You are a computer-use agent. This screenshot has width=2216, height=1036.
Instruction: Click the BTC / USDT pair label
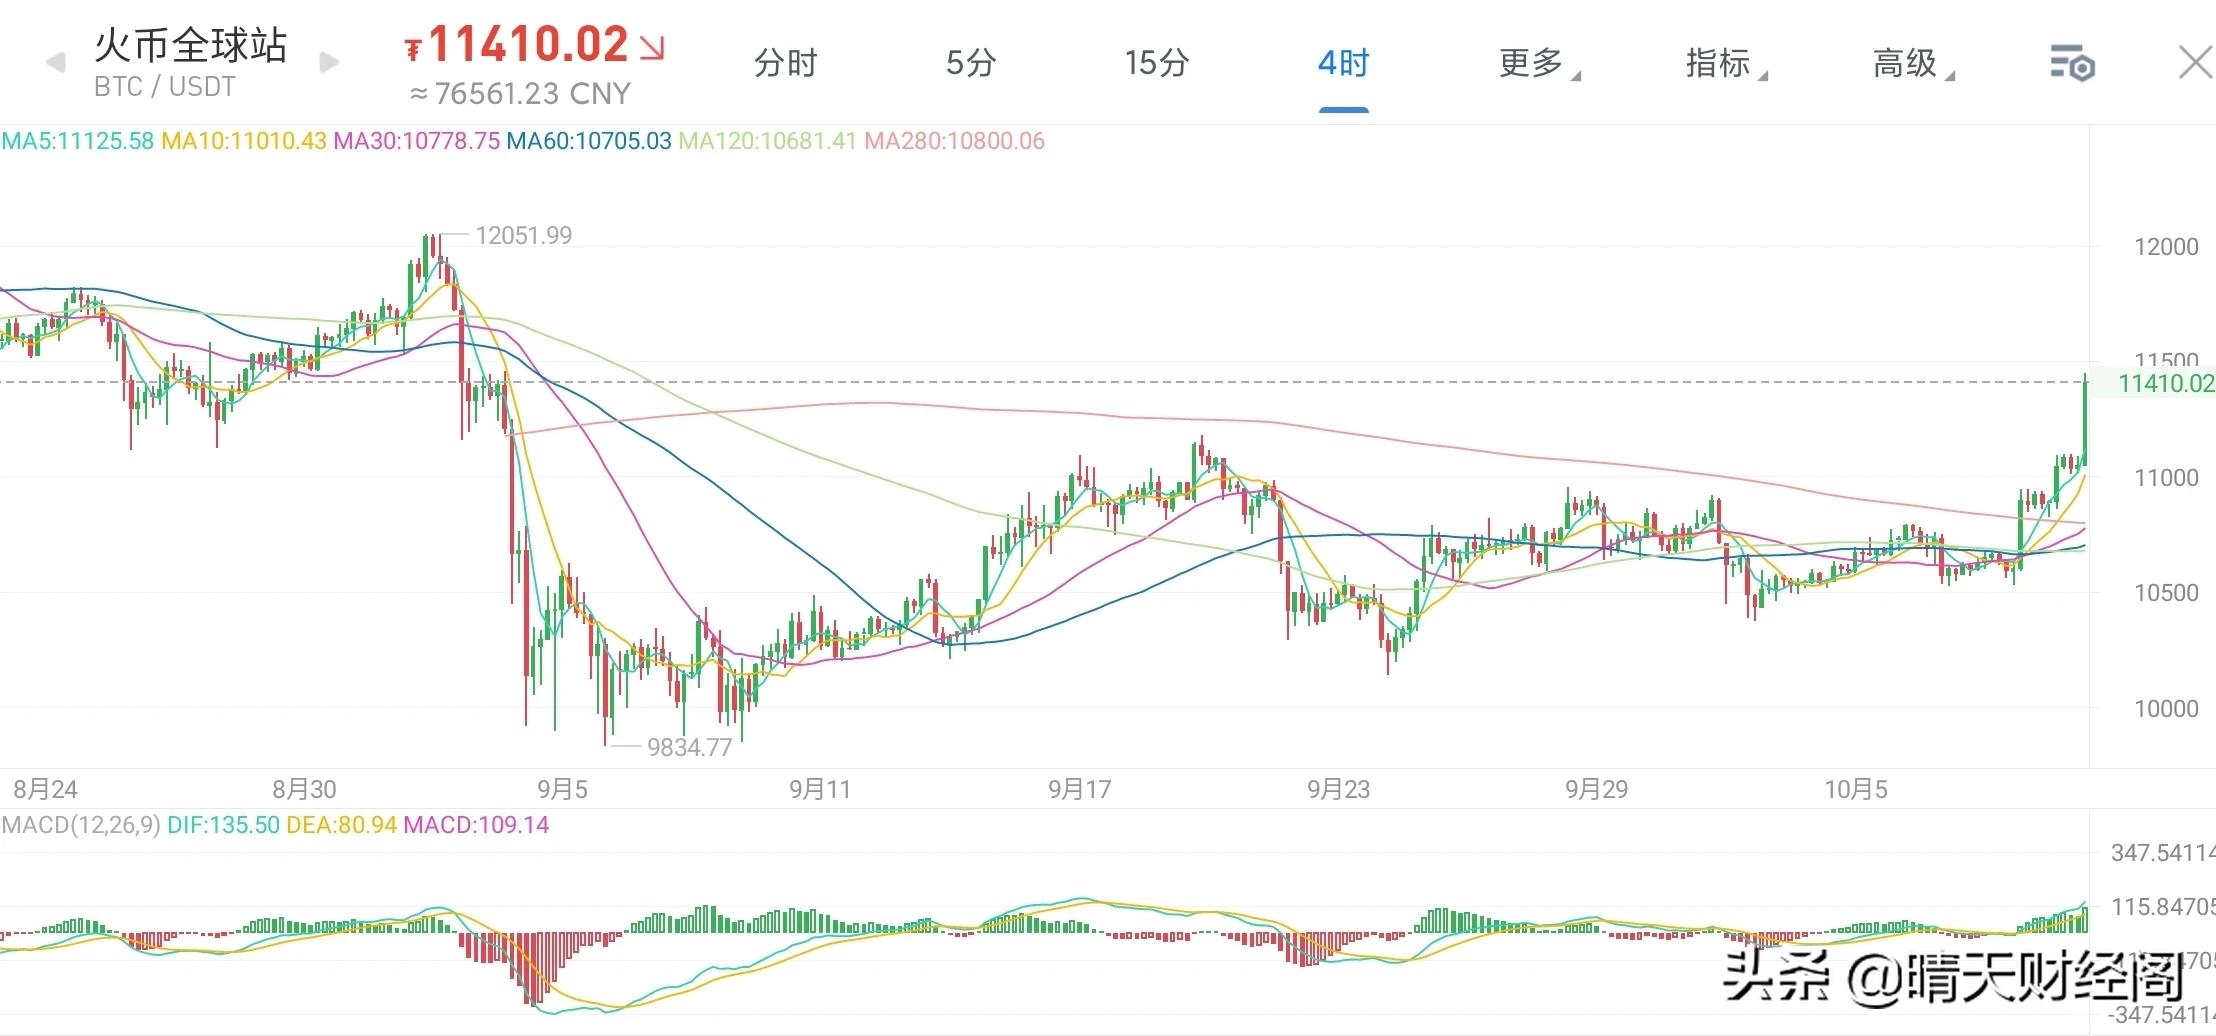click(x=165, y=87)
